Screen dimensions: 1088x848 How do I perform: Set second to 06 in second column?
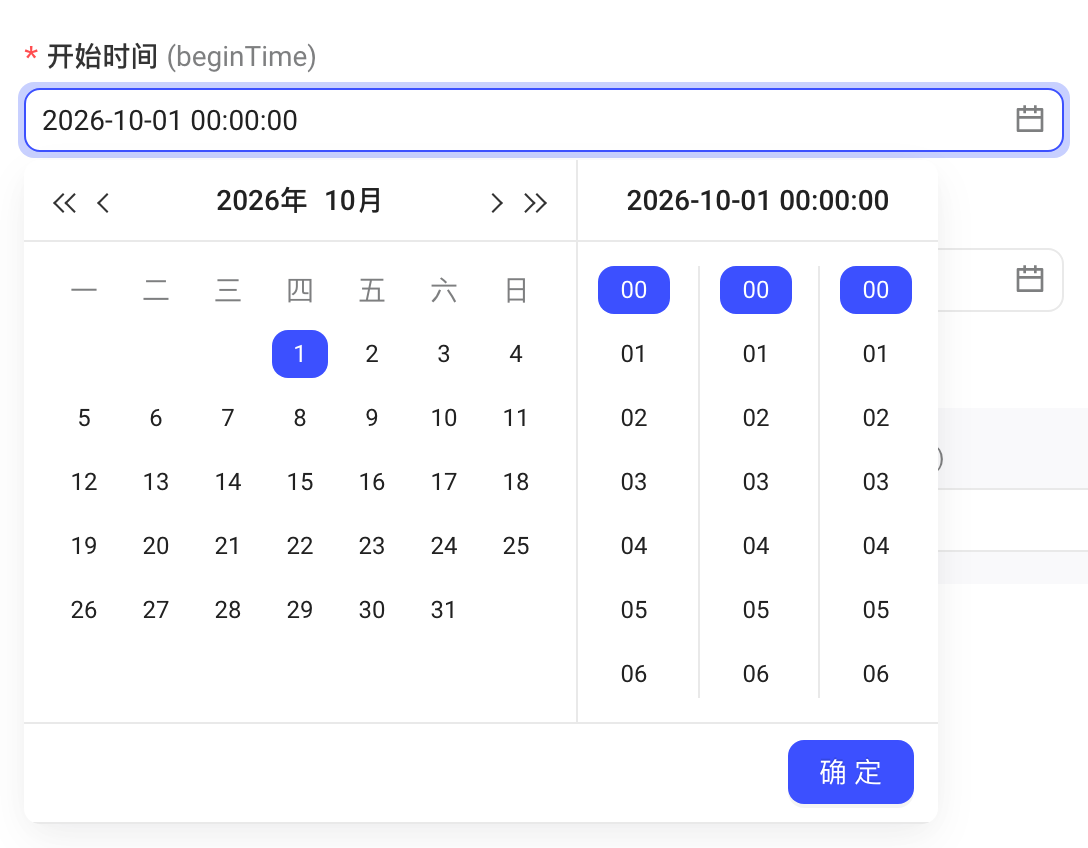876,673
